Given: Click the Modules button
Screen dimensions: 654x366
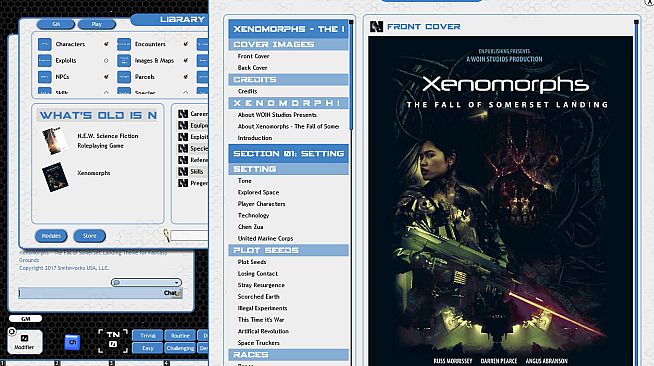Looking at the screenshot, I should pos(51,236).
